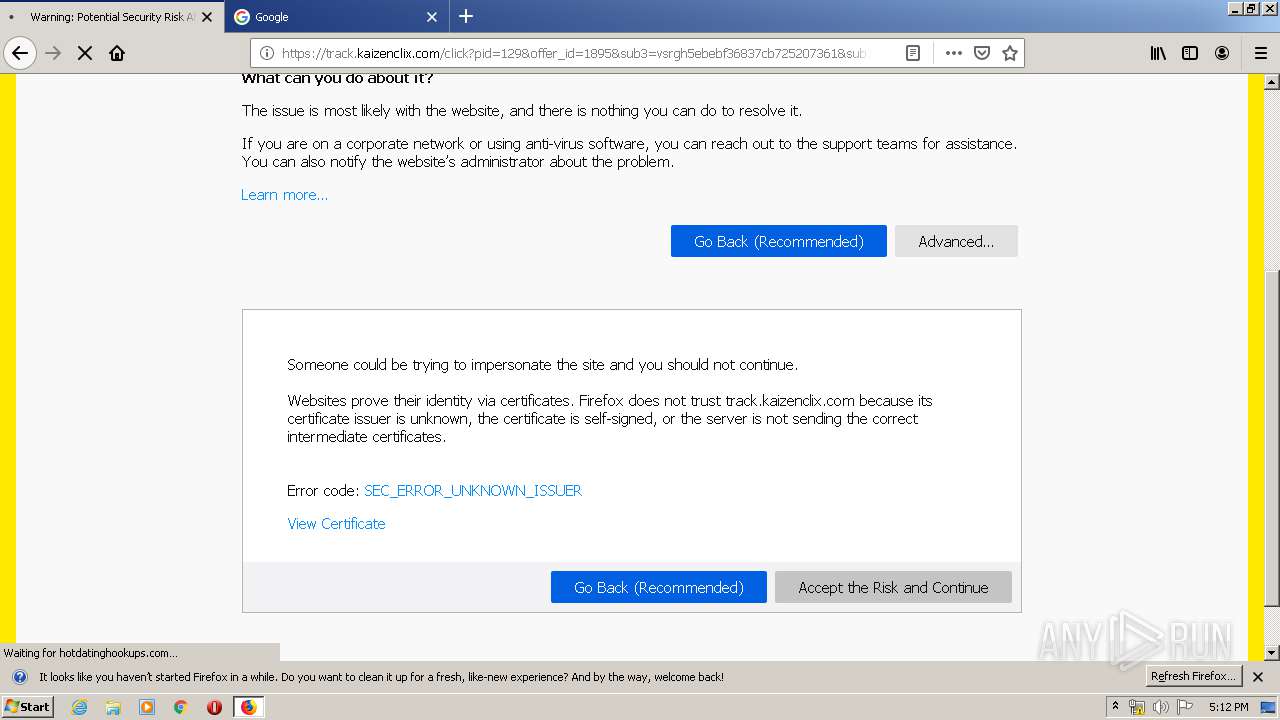
Task: Open the Learn more… link
Action: [284, 195]
